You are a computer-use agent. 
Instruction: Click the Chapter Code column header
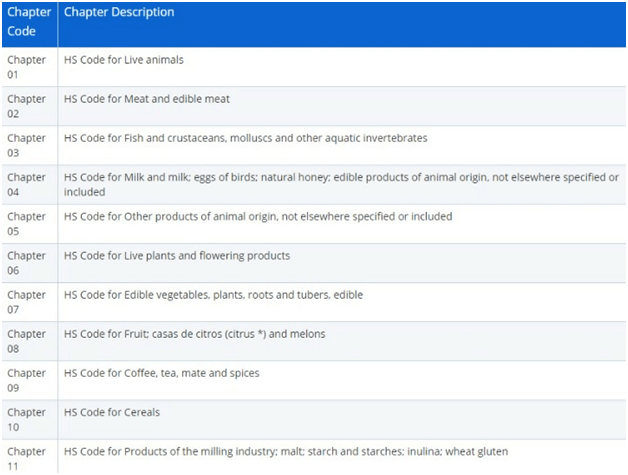27,21
